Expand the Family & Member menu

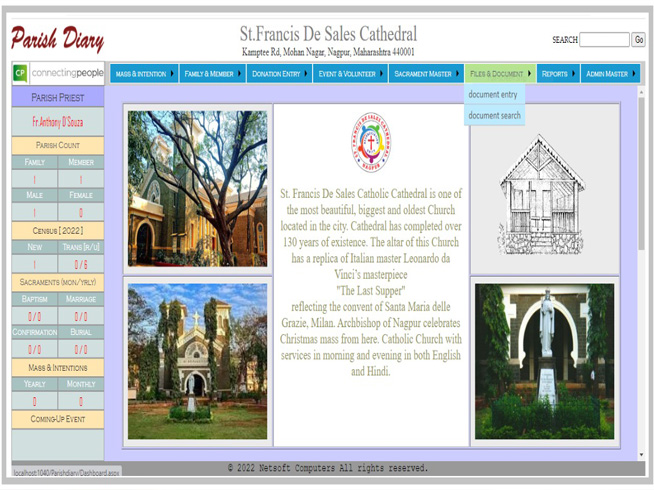(213, 74)
